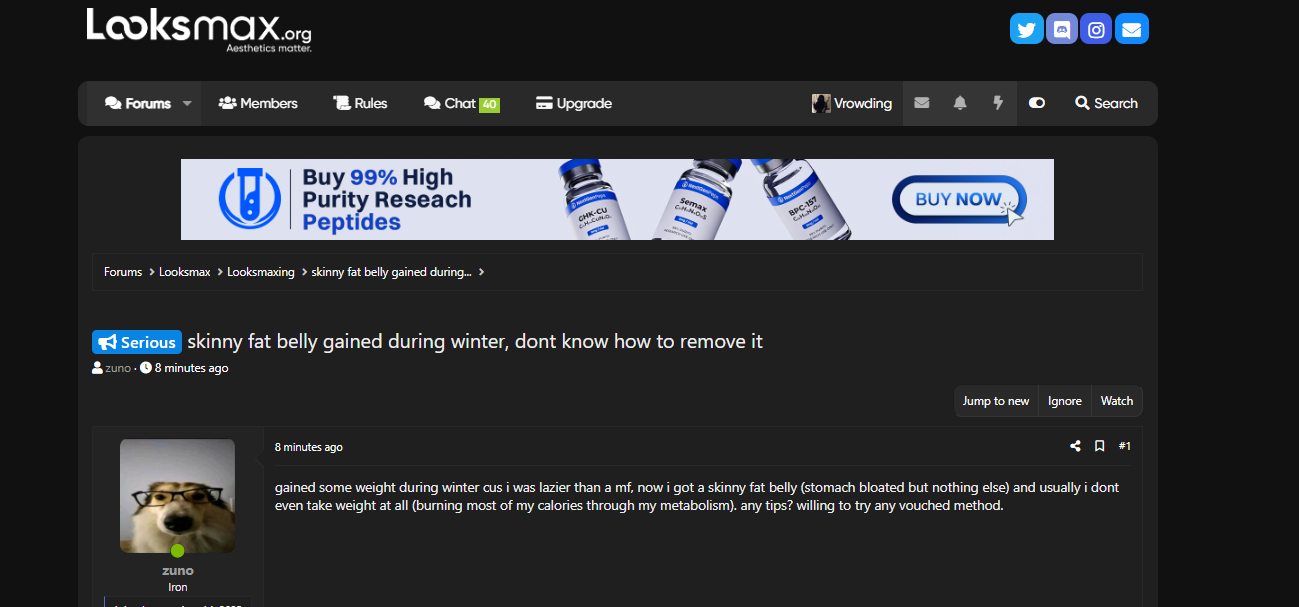The height and width of the screenshot is (607, 1299).
Task: Click the Ignore thread button
Action: tap(1065, 401)
